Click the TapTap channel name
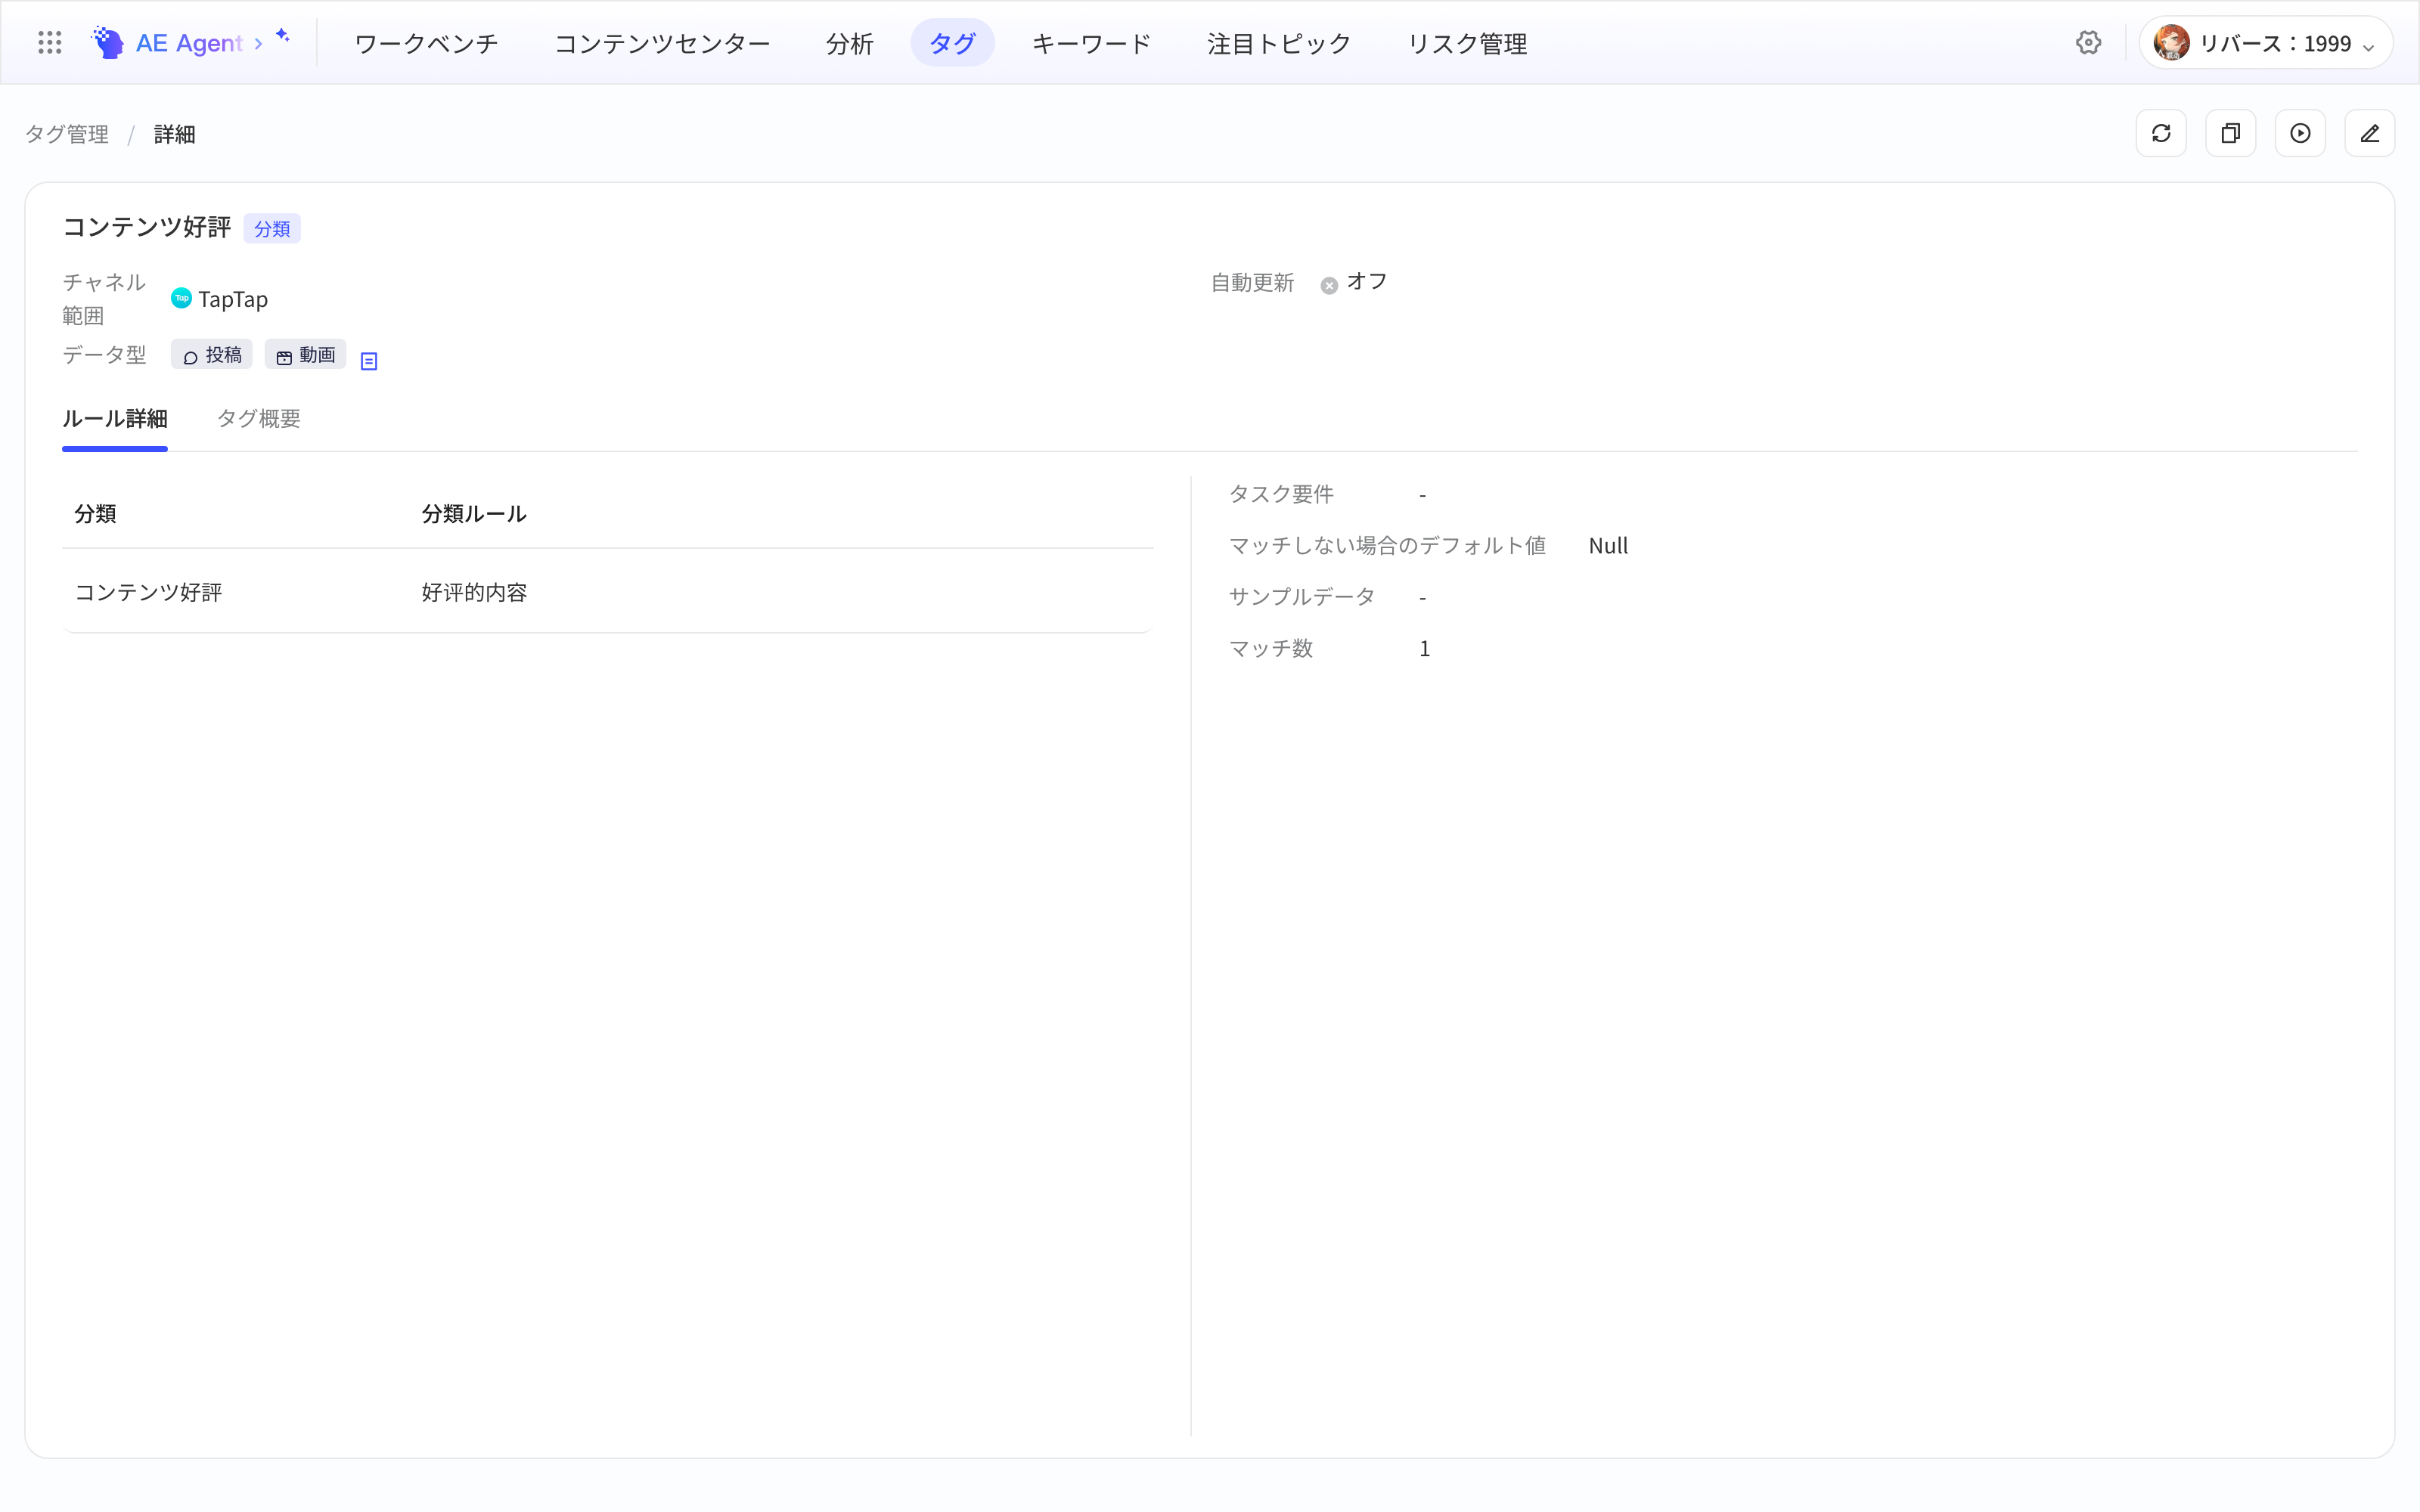This screenshot has width=2420, height=1512. tap(233, 299)
